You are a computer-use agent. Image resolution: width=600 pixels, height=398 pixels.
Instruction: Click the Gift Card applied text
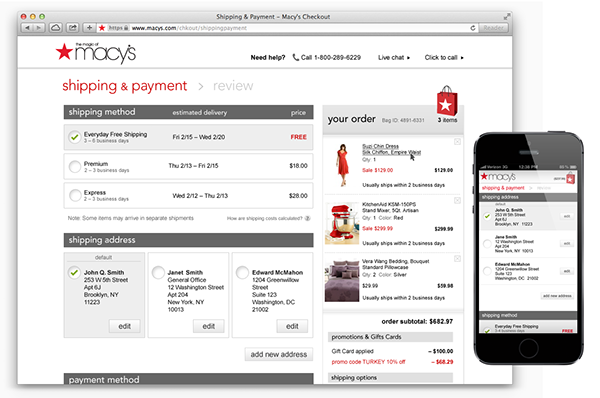coord(352,351)
